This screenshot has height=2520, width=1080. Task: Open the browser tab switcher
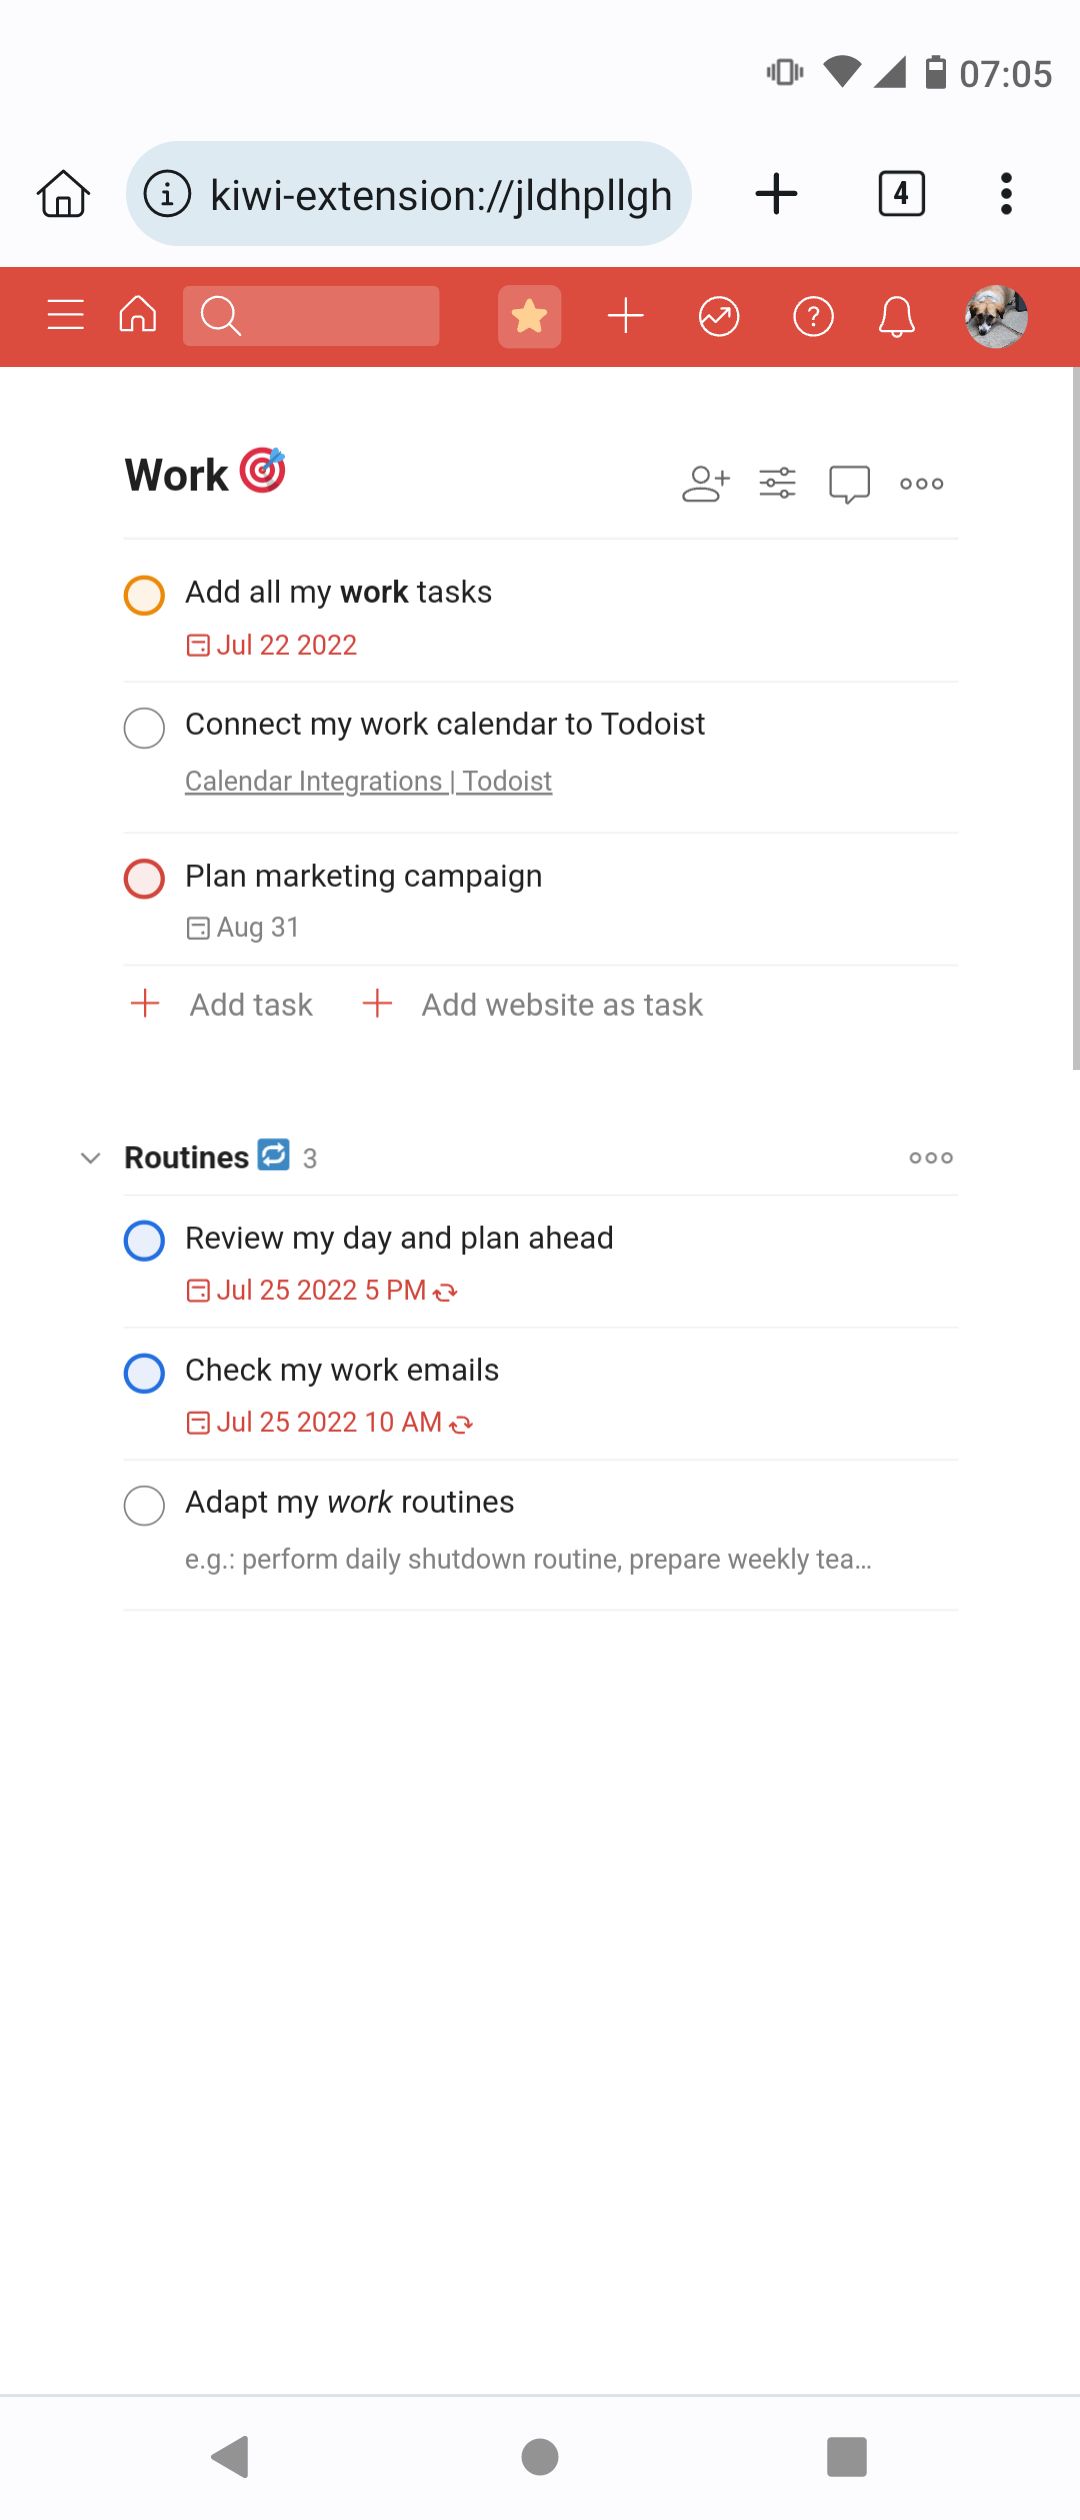tap(899, 194)
